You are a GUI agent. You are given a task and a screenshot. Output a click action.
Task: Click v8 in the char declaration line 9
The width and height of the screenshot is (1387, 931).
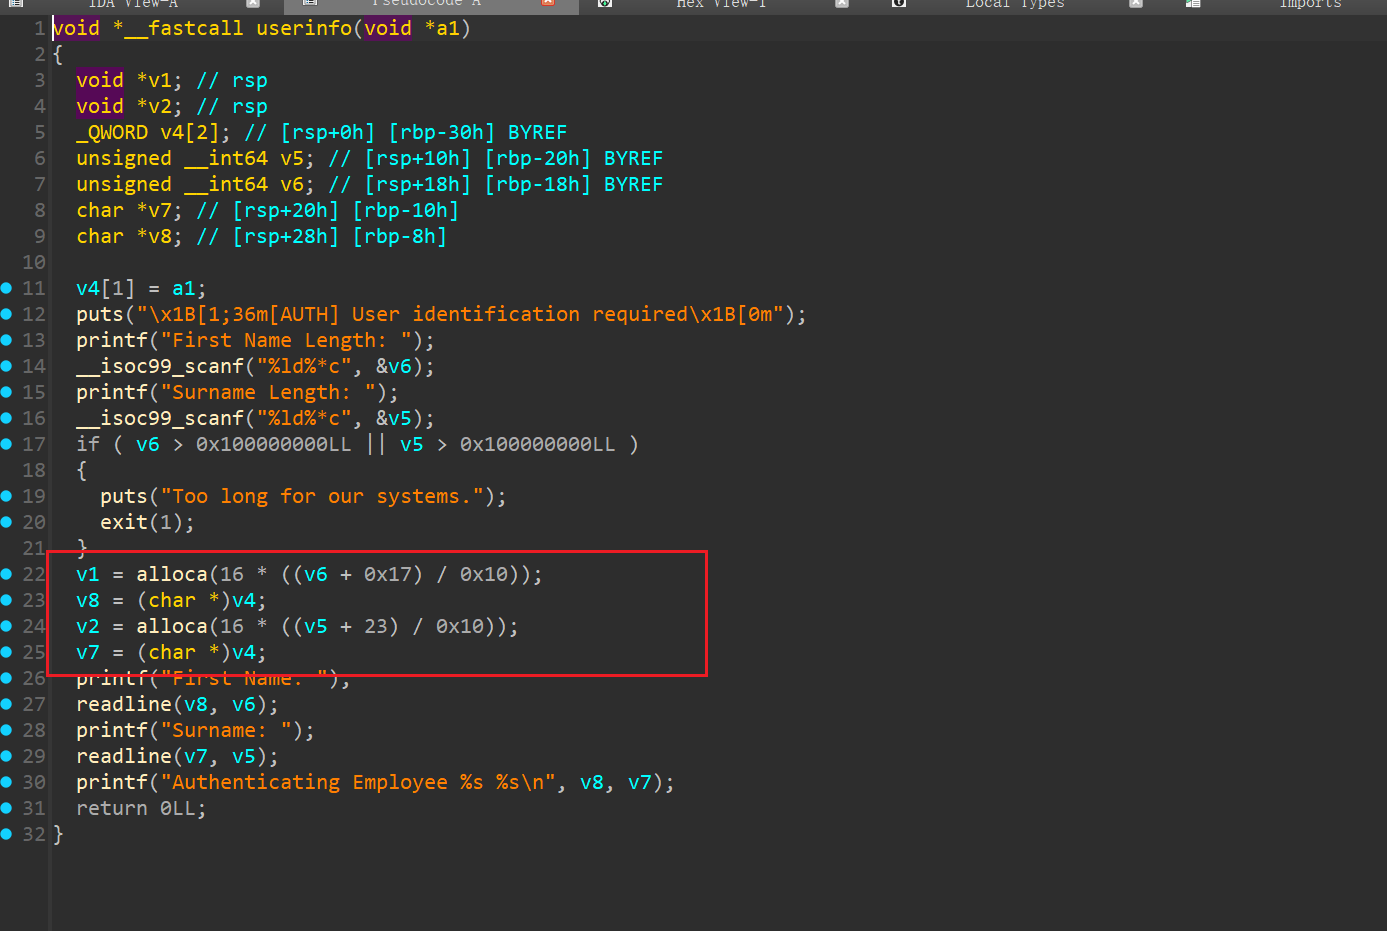click(x=160, y=236)
